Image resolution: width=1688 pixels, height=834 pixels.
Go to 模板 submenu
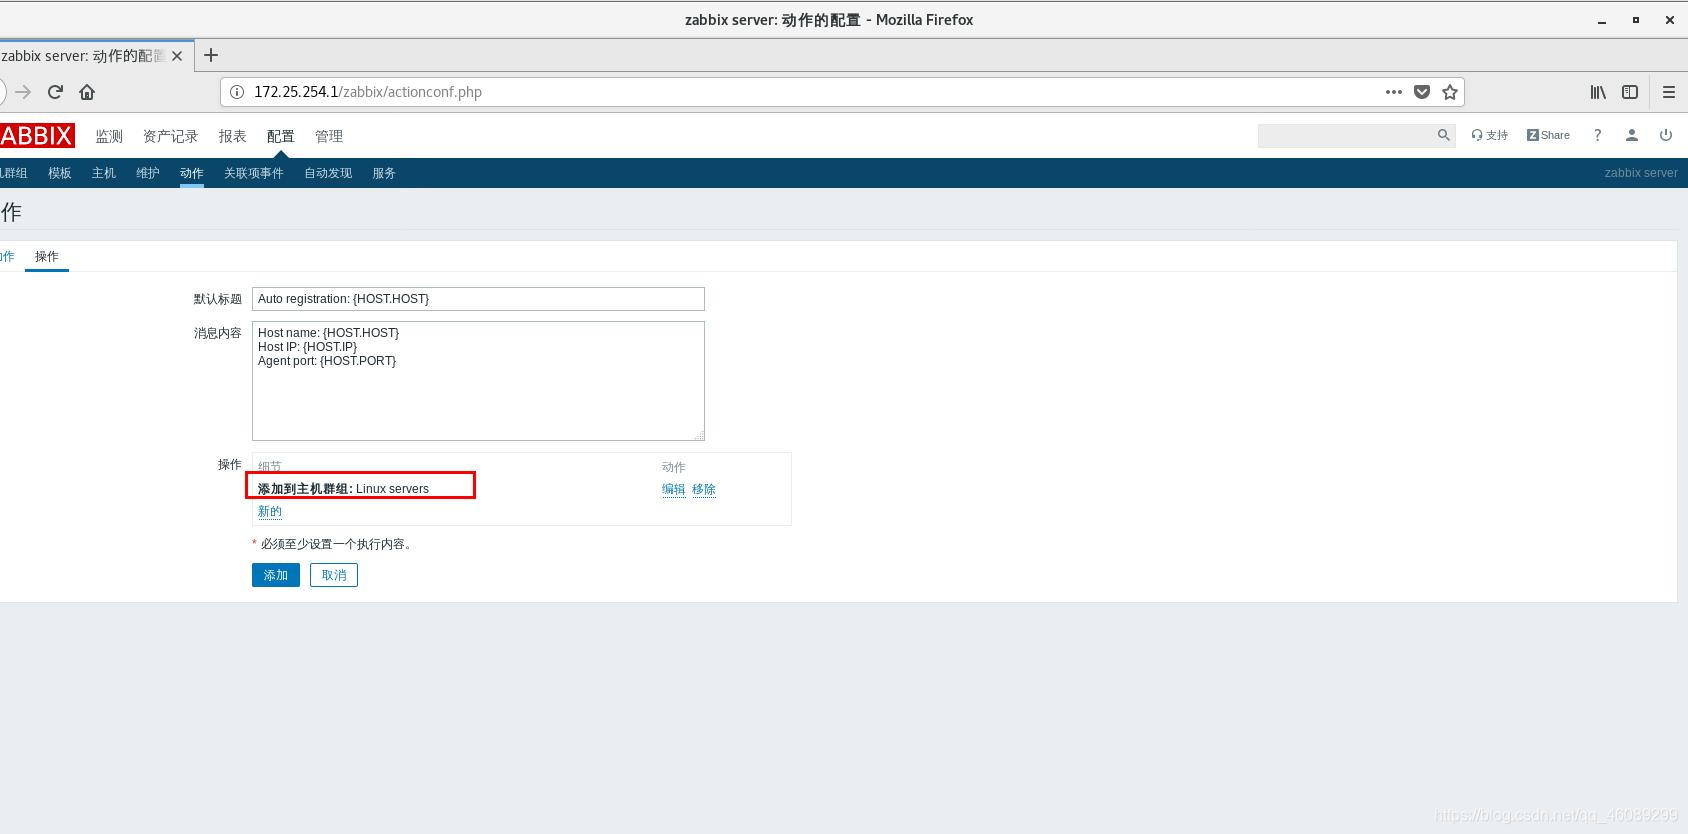[x=60, y=173]
